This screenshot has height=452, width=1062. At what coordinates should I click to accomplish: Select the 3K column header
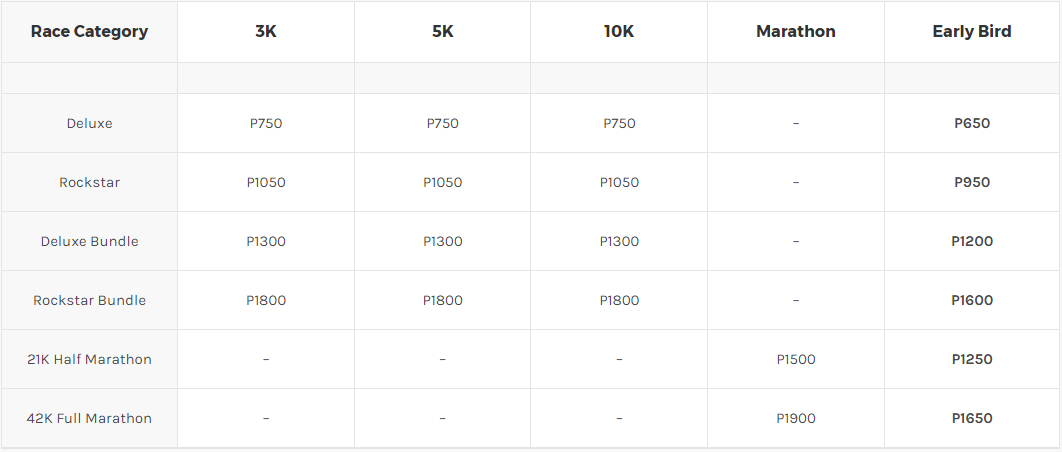point(266,31)
